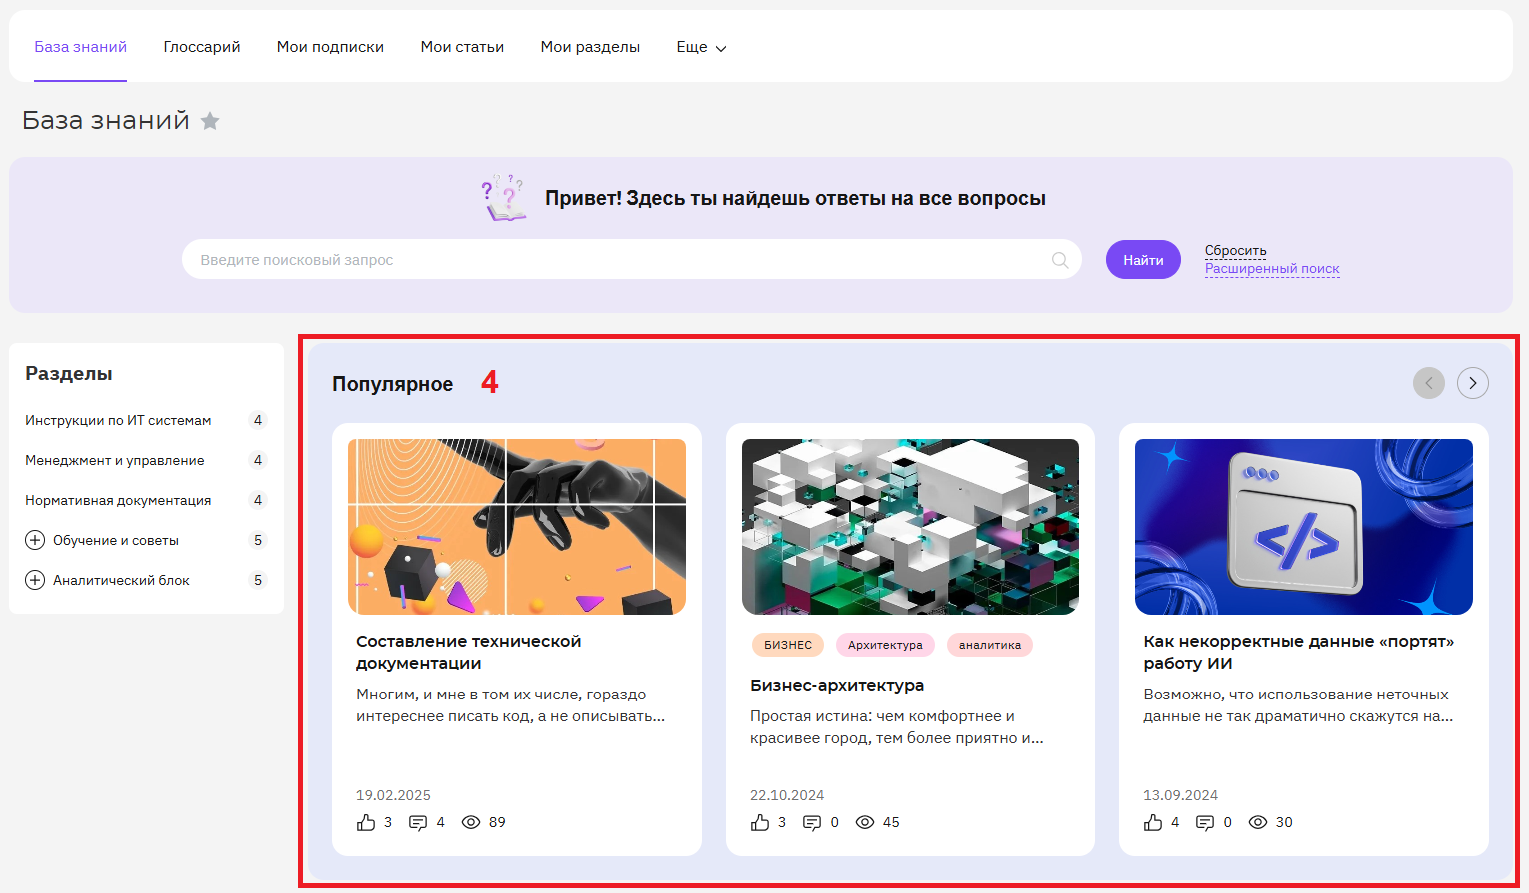Open Инструкции по ИТ системам section
Image resolution: width=1529 pixels, height=893 pixels.
(118, 420)
